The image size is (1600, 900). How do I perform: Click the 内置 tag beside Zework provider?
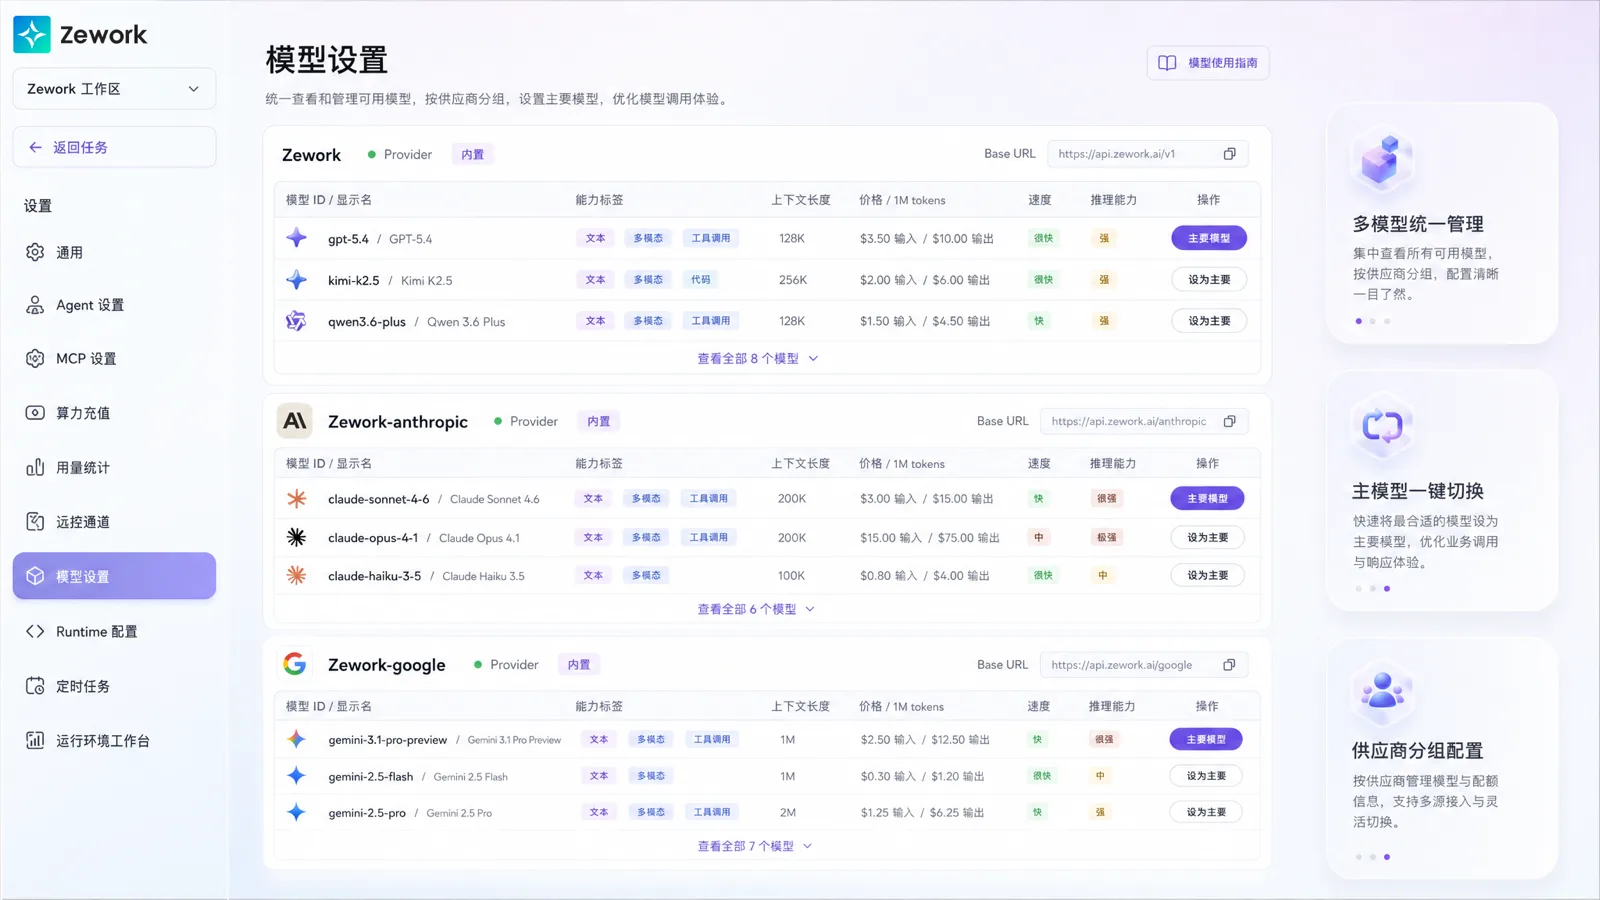473,154
